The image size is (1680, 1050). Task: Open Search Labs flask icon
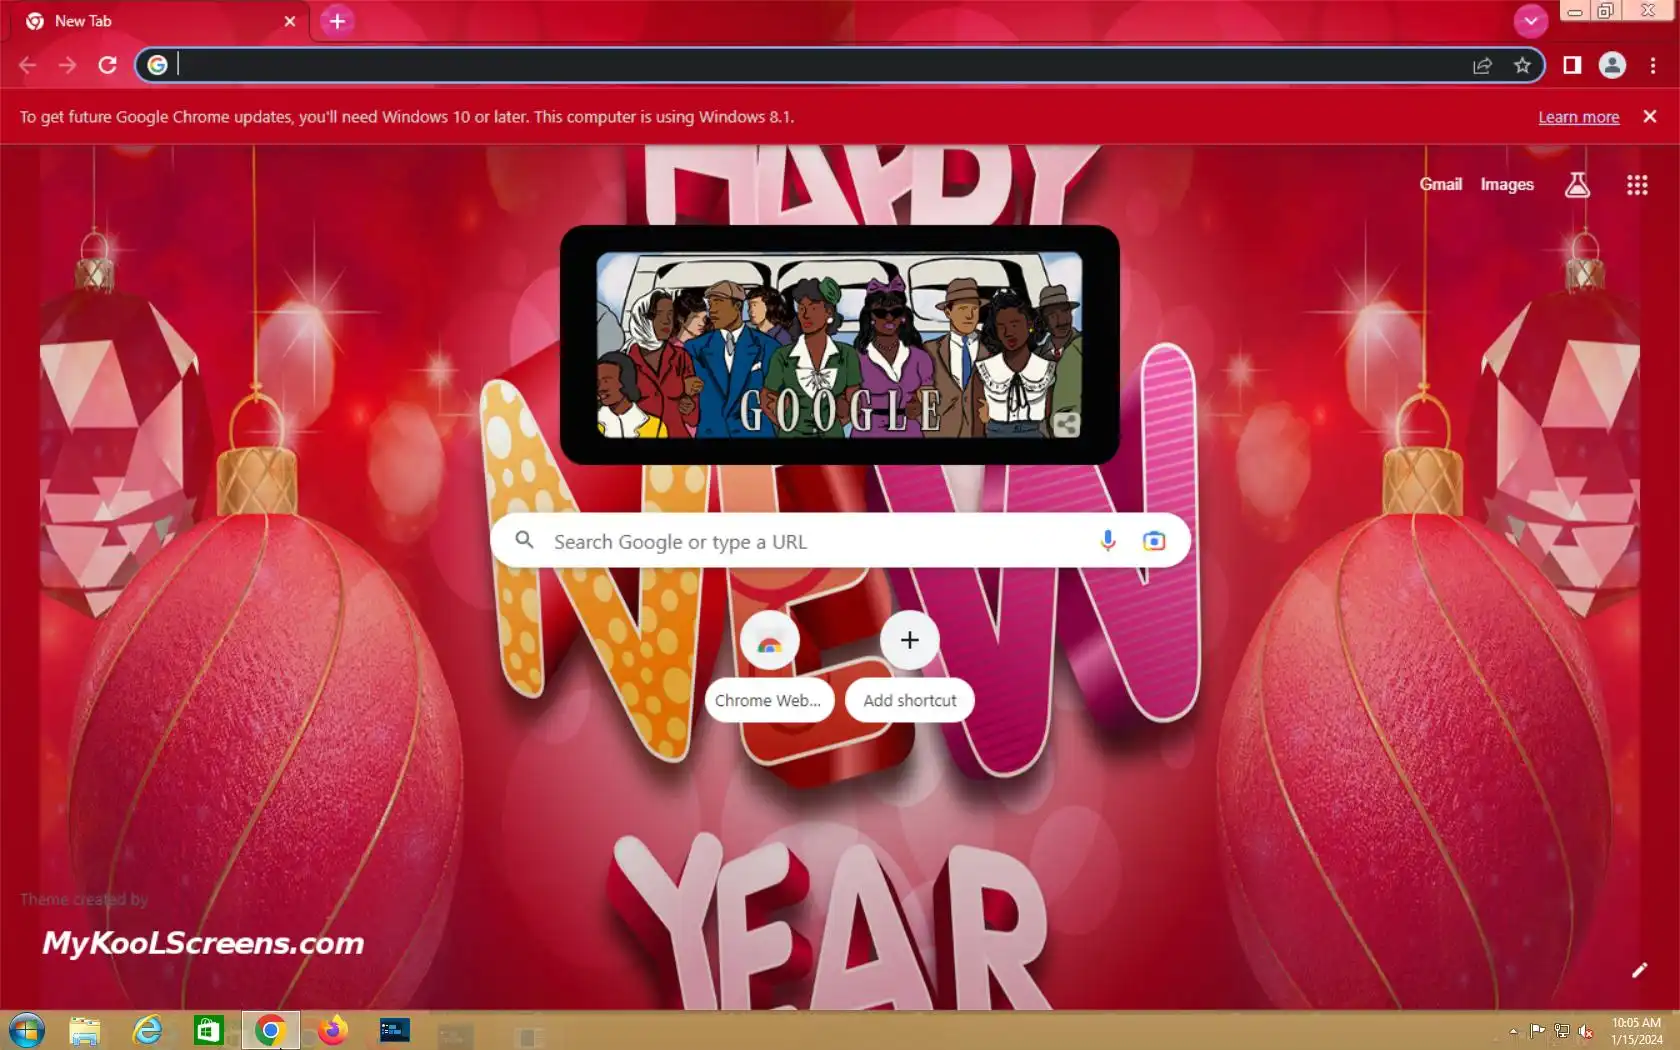pos(1577,184)
